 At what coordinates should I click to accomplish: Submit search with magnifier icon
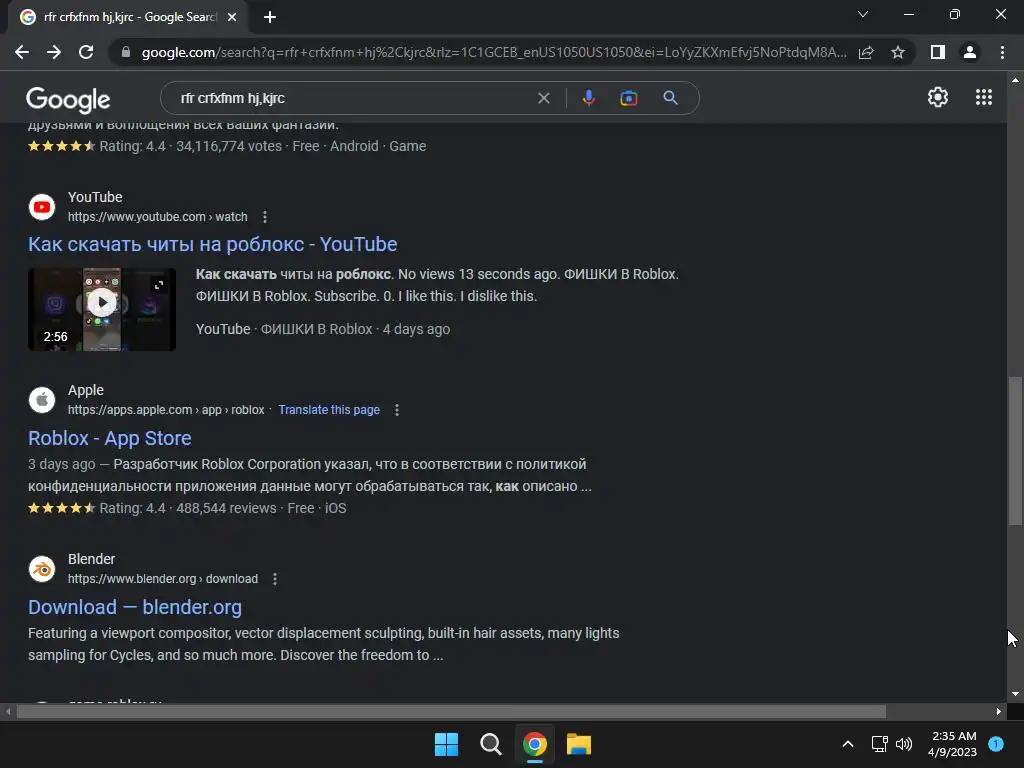[x=670, y=98]
